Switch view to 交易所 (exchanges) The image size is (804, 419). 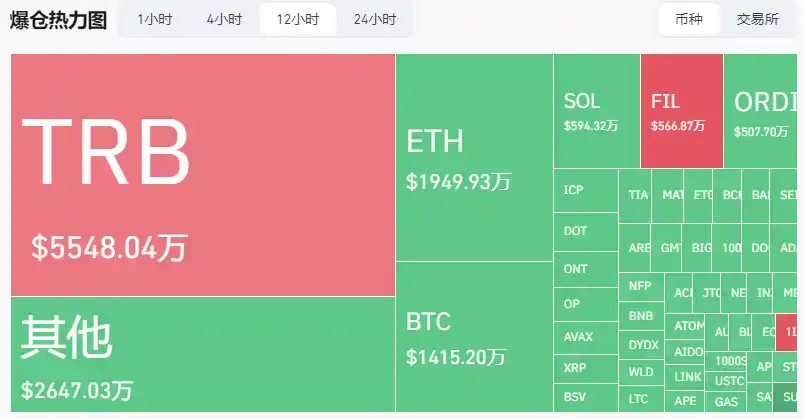coord(758,19)
